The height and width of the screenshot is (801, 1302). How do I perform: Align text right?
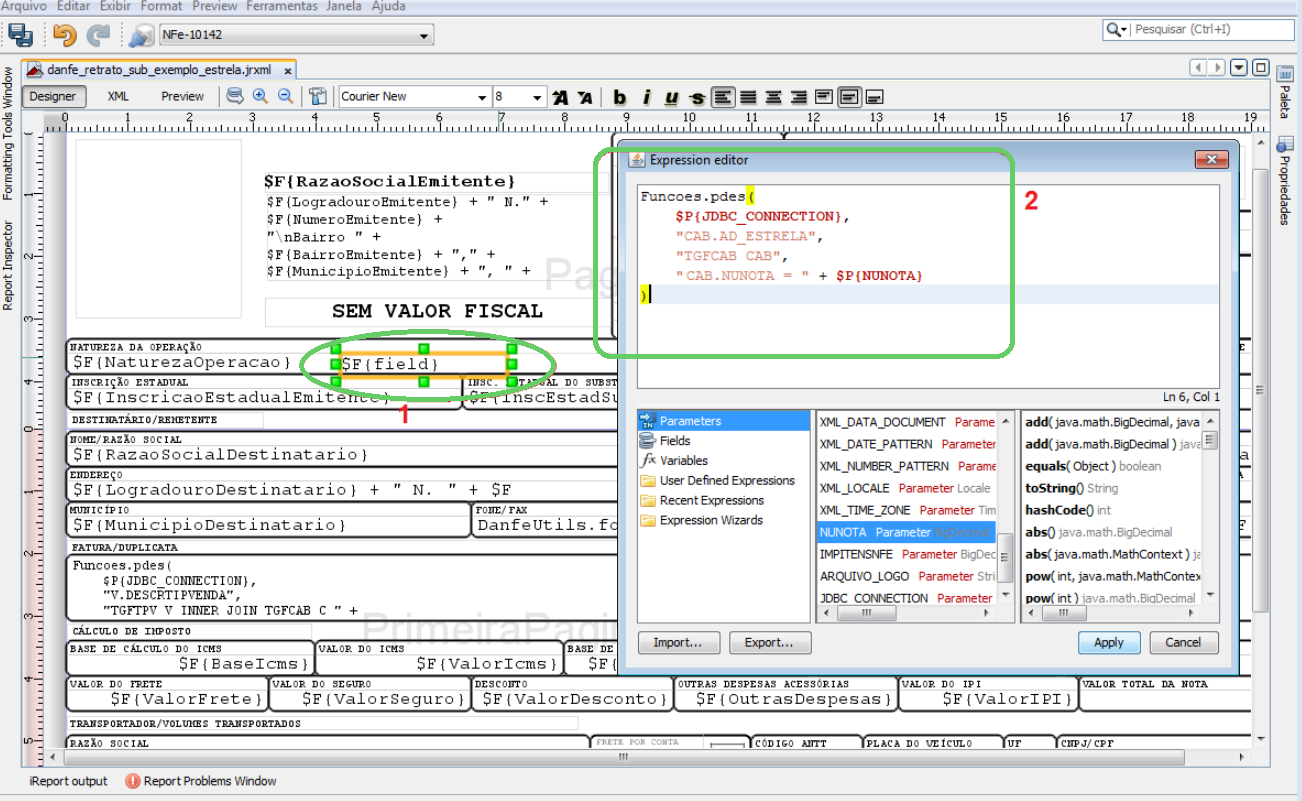[798, 97]
